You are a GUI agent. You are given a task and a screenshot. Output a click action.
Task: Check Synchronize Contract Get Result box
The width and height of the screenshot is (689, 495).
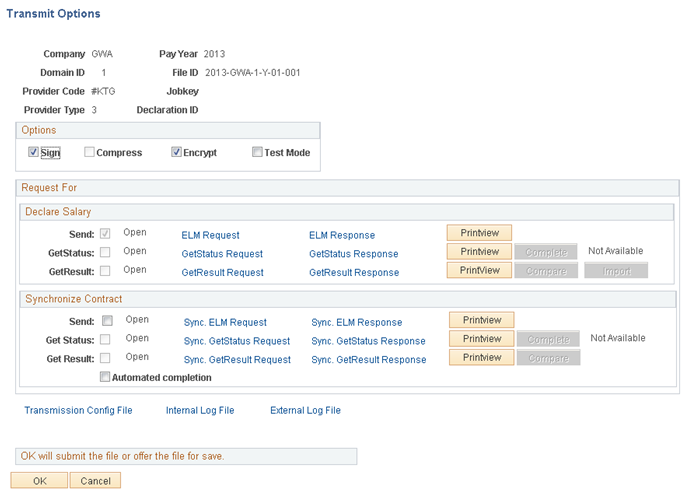(105, 358)
